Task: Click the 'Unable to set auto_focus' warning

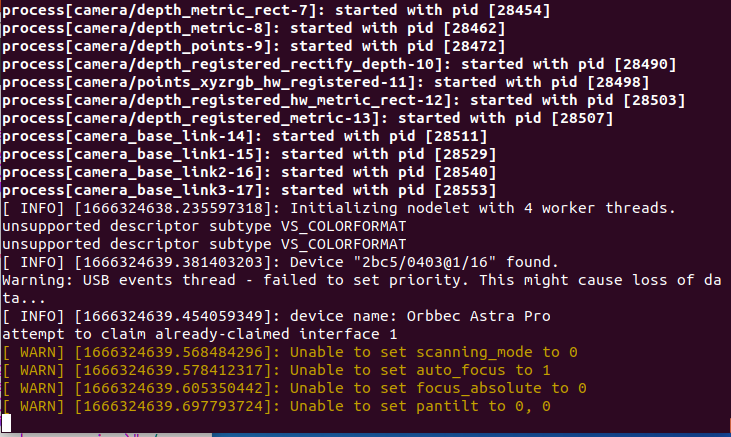Action: [276, 370]
